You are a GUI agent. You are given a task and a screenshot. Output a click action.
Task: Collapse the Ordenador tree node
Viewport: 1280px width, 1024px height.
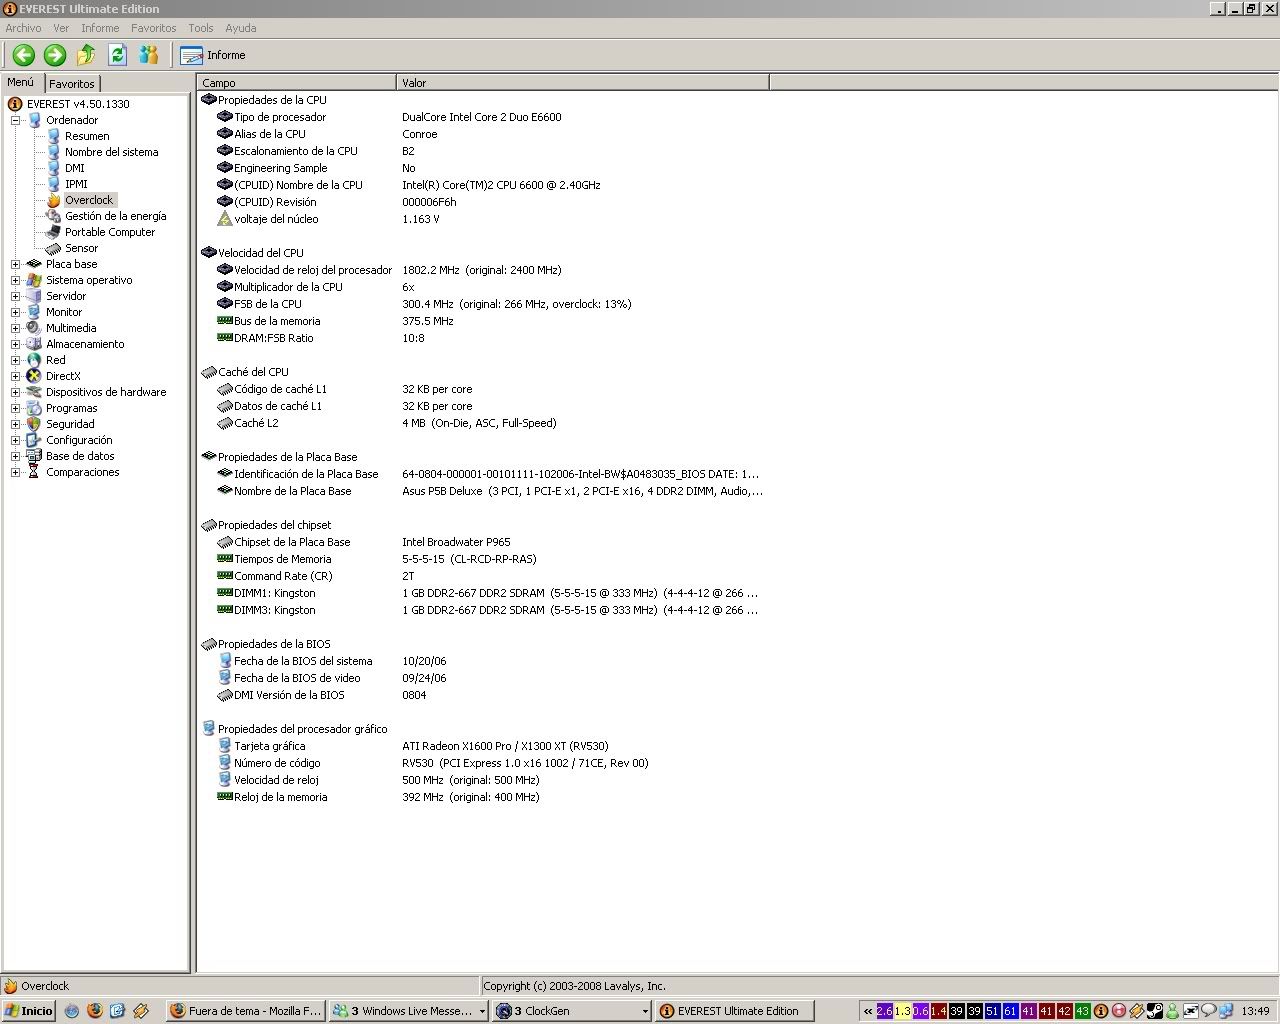(x=16, y=120)
